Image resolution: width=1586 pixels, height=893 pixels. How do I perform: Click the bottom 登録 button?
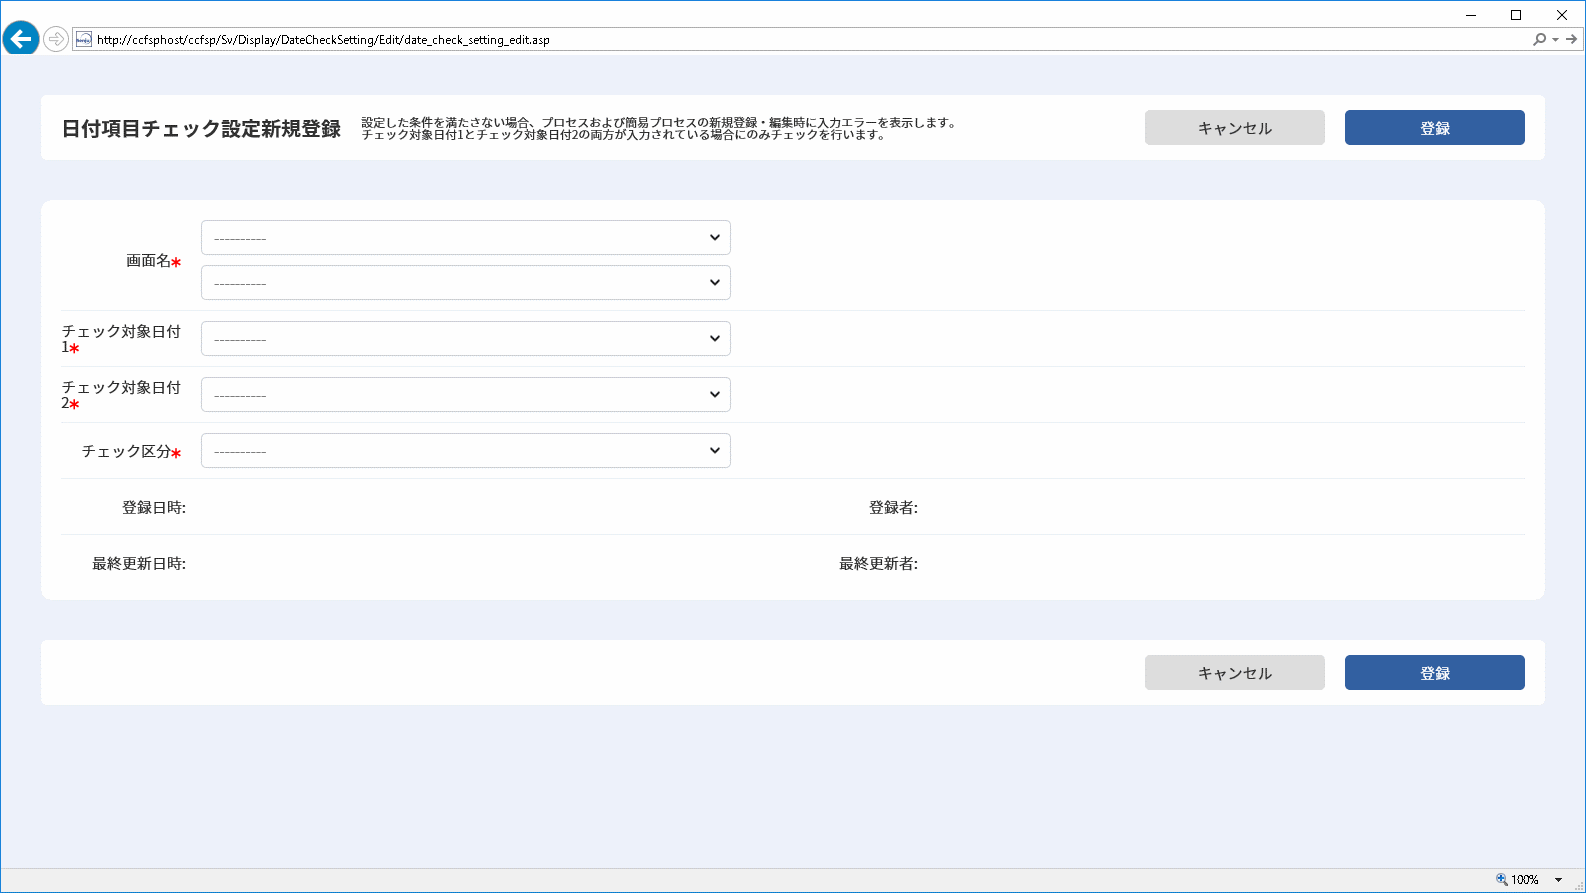[x=1435, y=673]
